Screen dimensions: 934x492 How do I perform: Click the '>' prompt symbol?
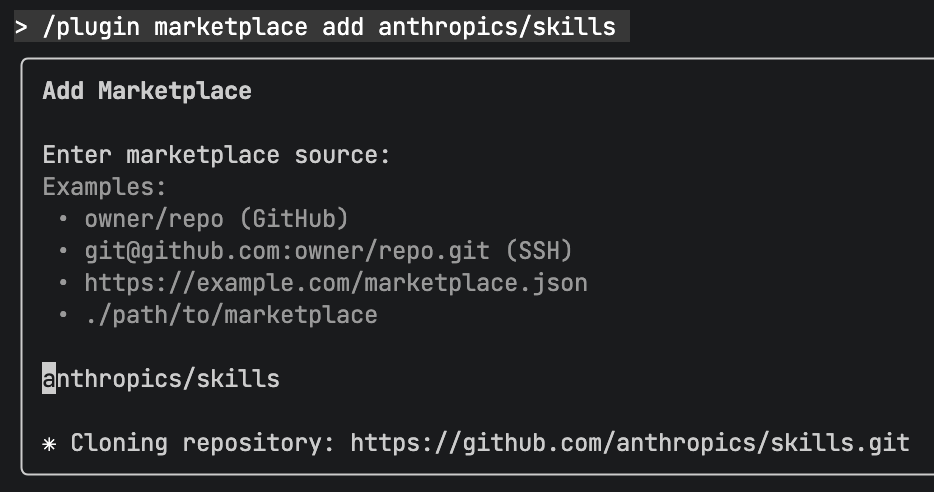point(21,27)
